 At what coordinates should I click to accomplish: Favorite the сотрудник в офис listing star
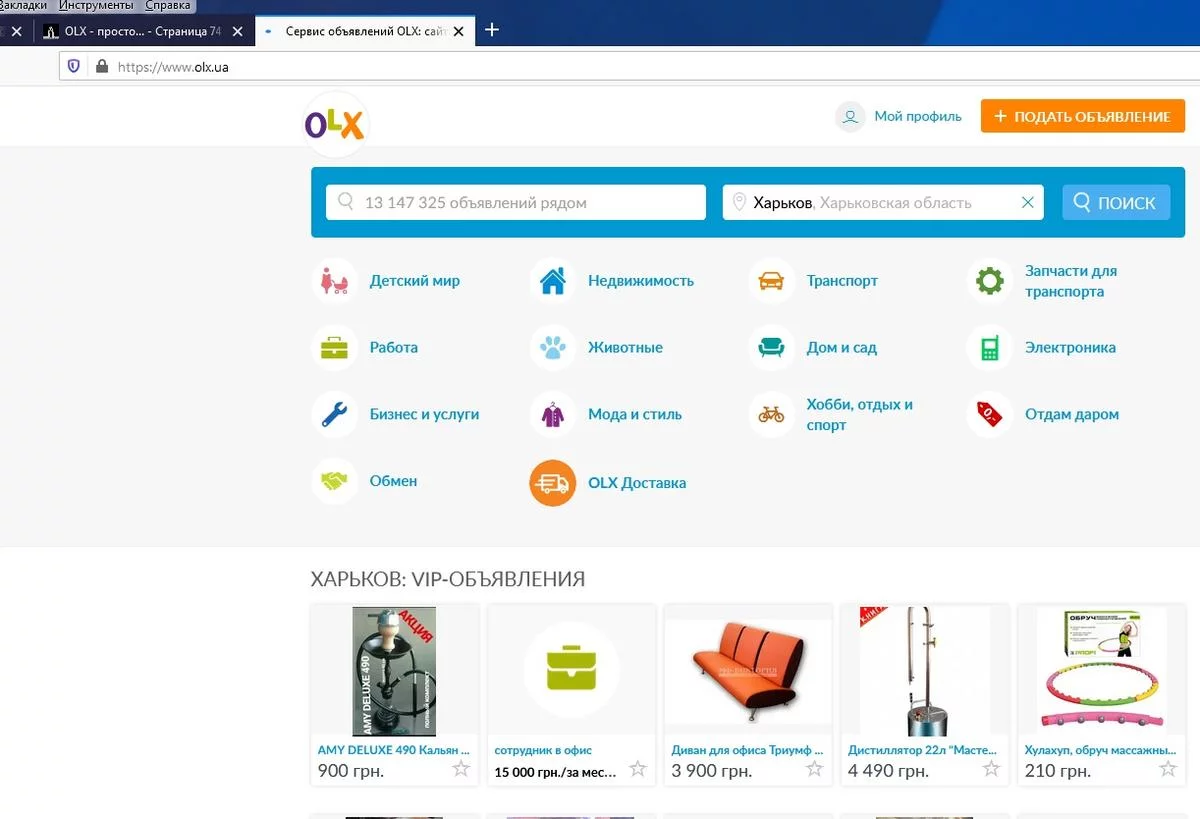(x=638, y=769)
